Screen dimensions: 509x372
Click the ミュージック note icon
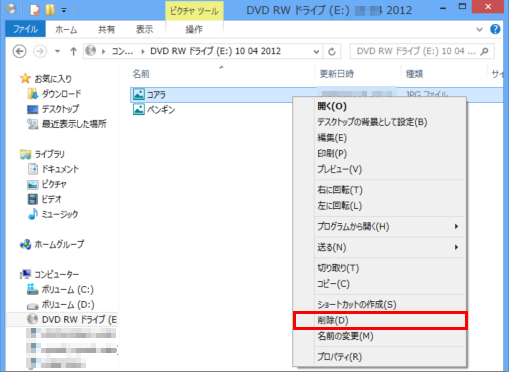pyautogui.click(x=33, y=214)
